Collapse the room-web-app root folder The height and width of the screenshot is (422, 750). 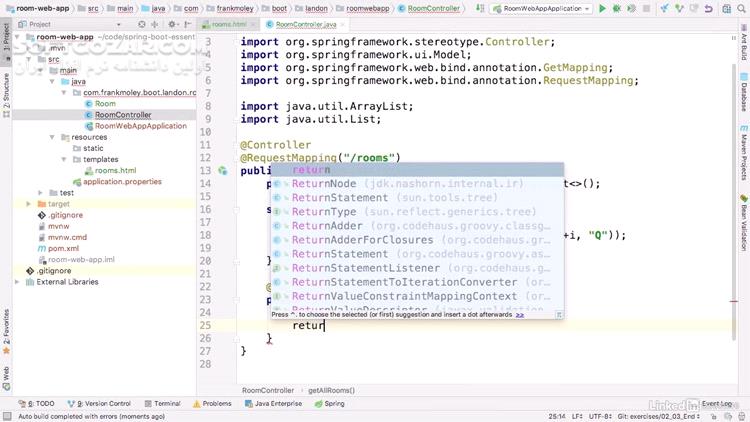click(18, 37)
